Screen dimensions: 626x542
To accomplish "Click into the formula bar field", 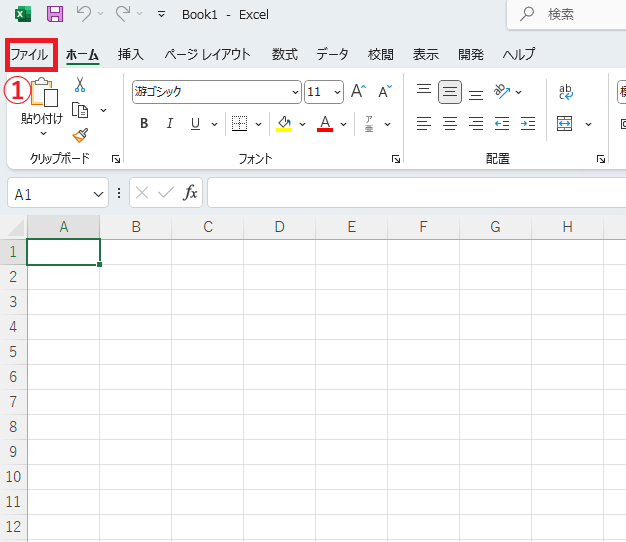I will (417, 193).
